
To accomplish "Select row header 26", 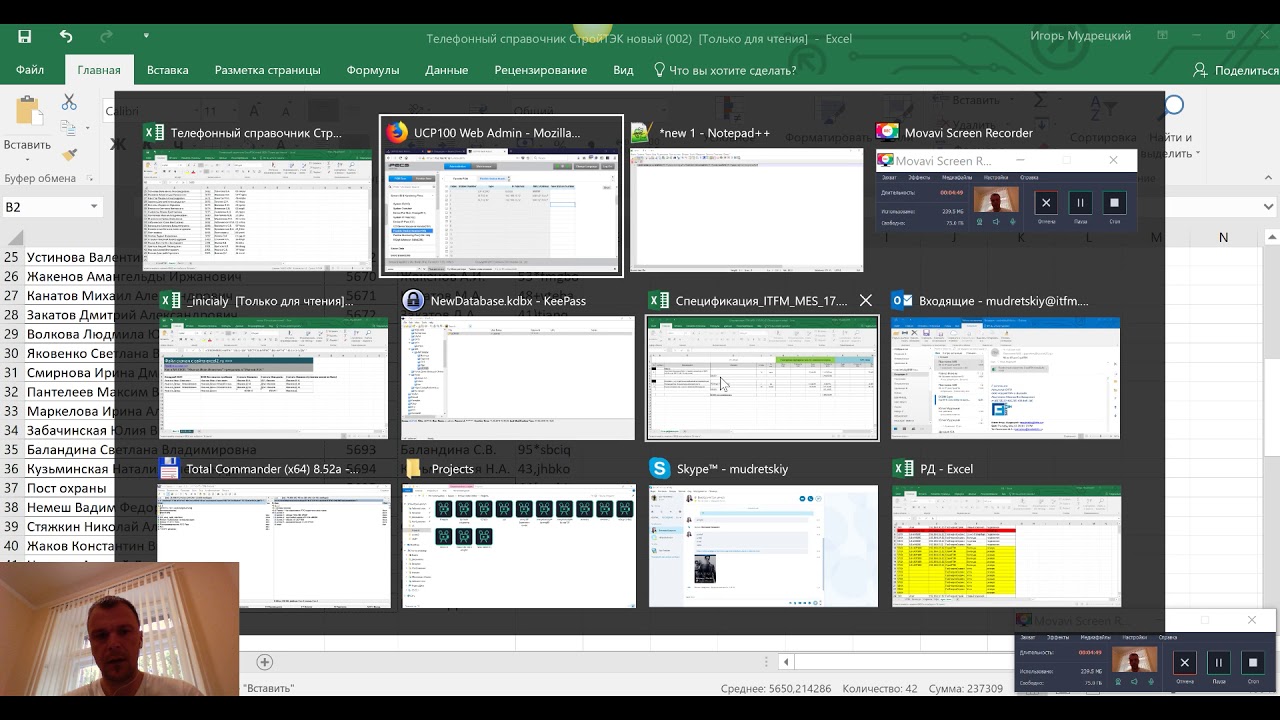I will pyautogui.click(x=11, y=277).
